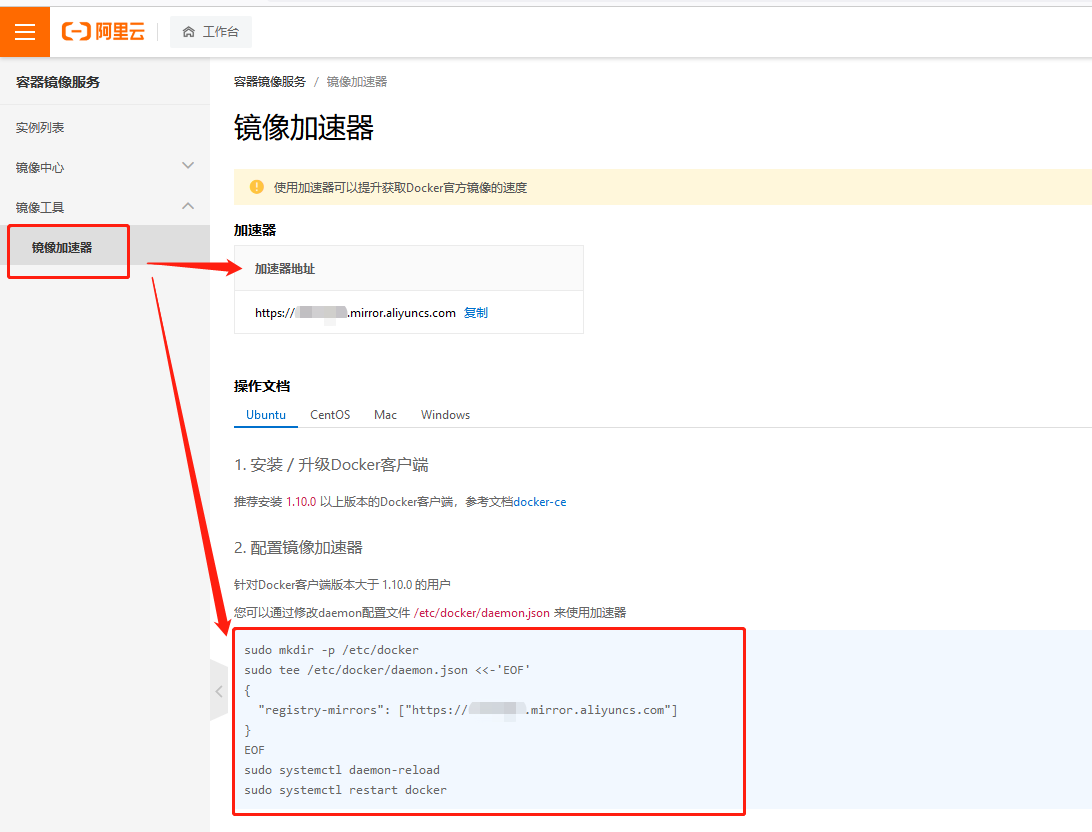The image size is (1092, 832).
Task: Click the '1. 安装 / 升级Docker客户端' heading
Action: [x=332, y=464]
